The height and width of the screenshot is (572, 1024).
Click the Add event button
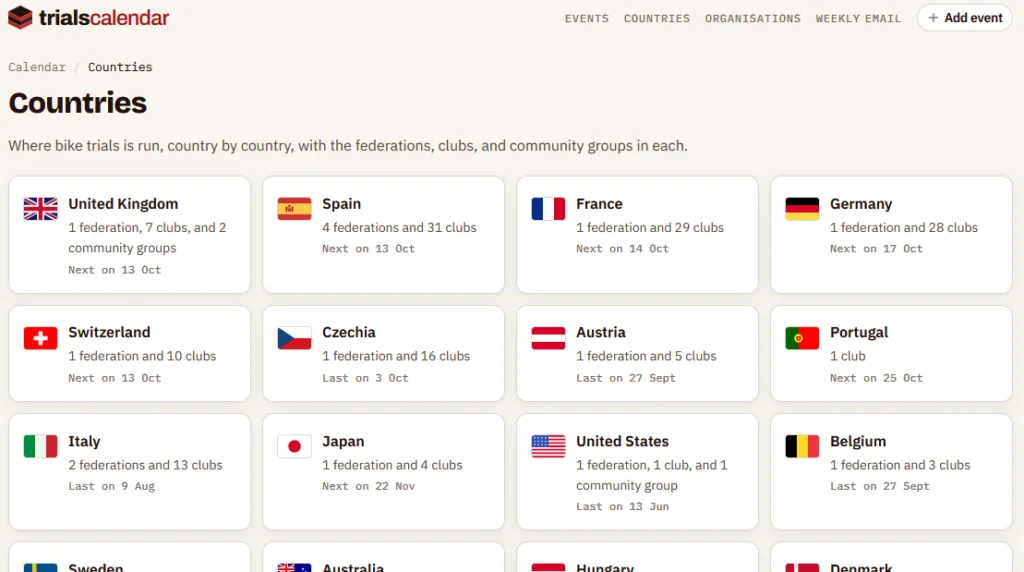coord(965,18)
